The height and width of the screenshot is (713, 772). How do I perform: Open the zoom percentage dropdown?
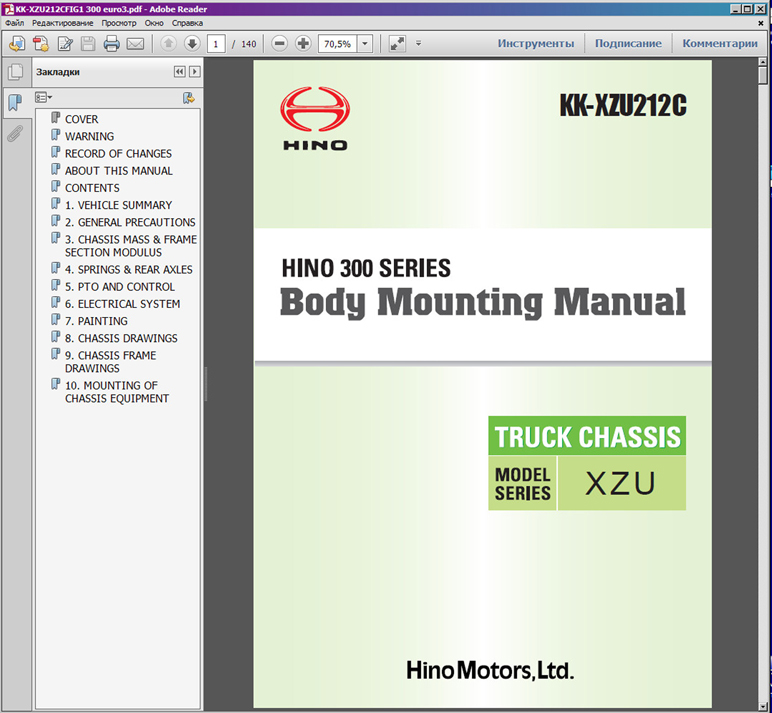(364, 44)
